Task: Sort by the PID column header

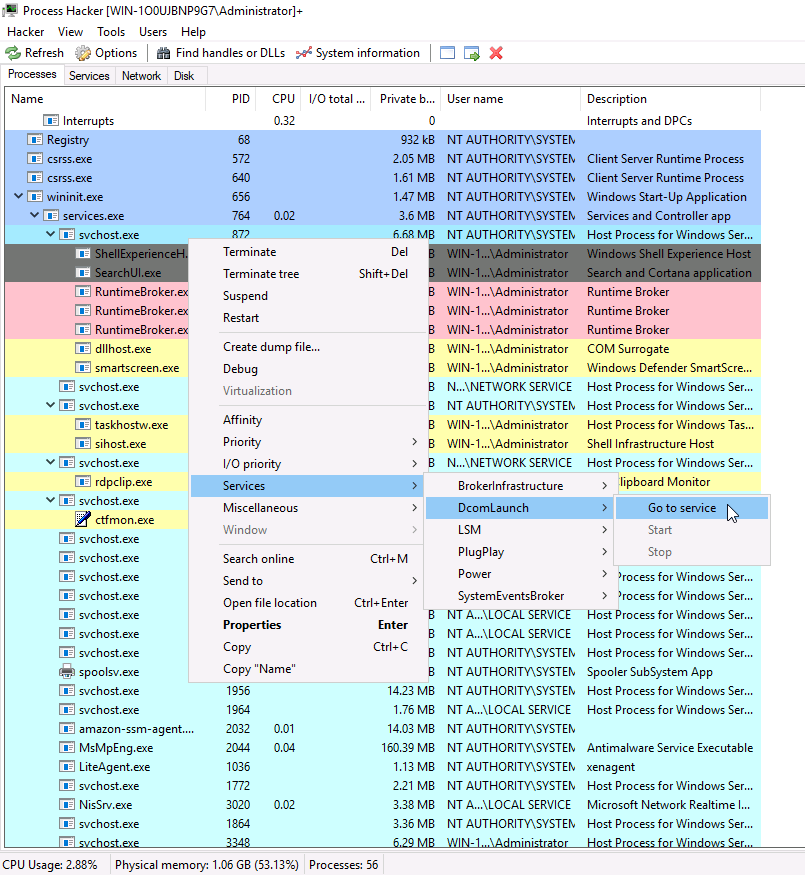Action: [231, 99]
